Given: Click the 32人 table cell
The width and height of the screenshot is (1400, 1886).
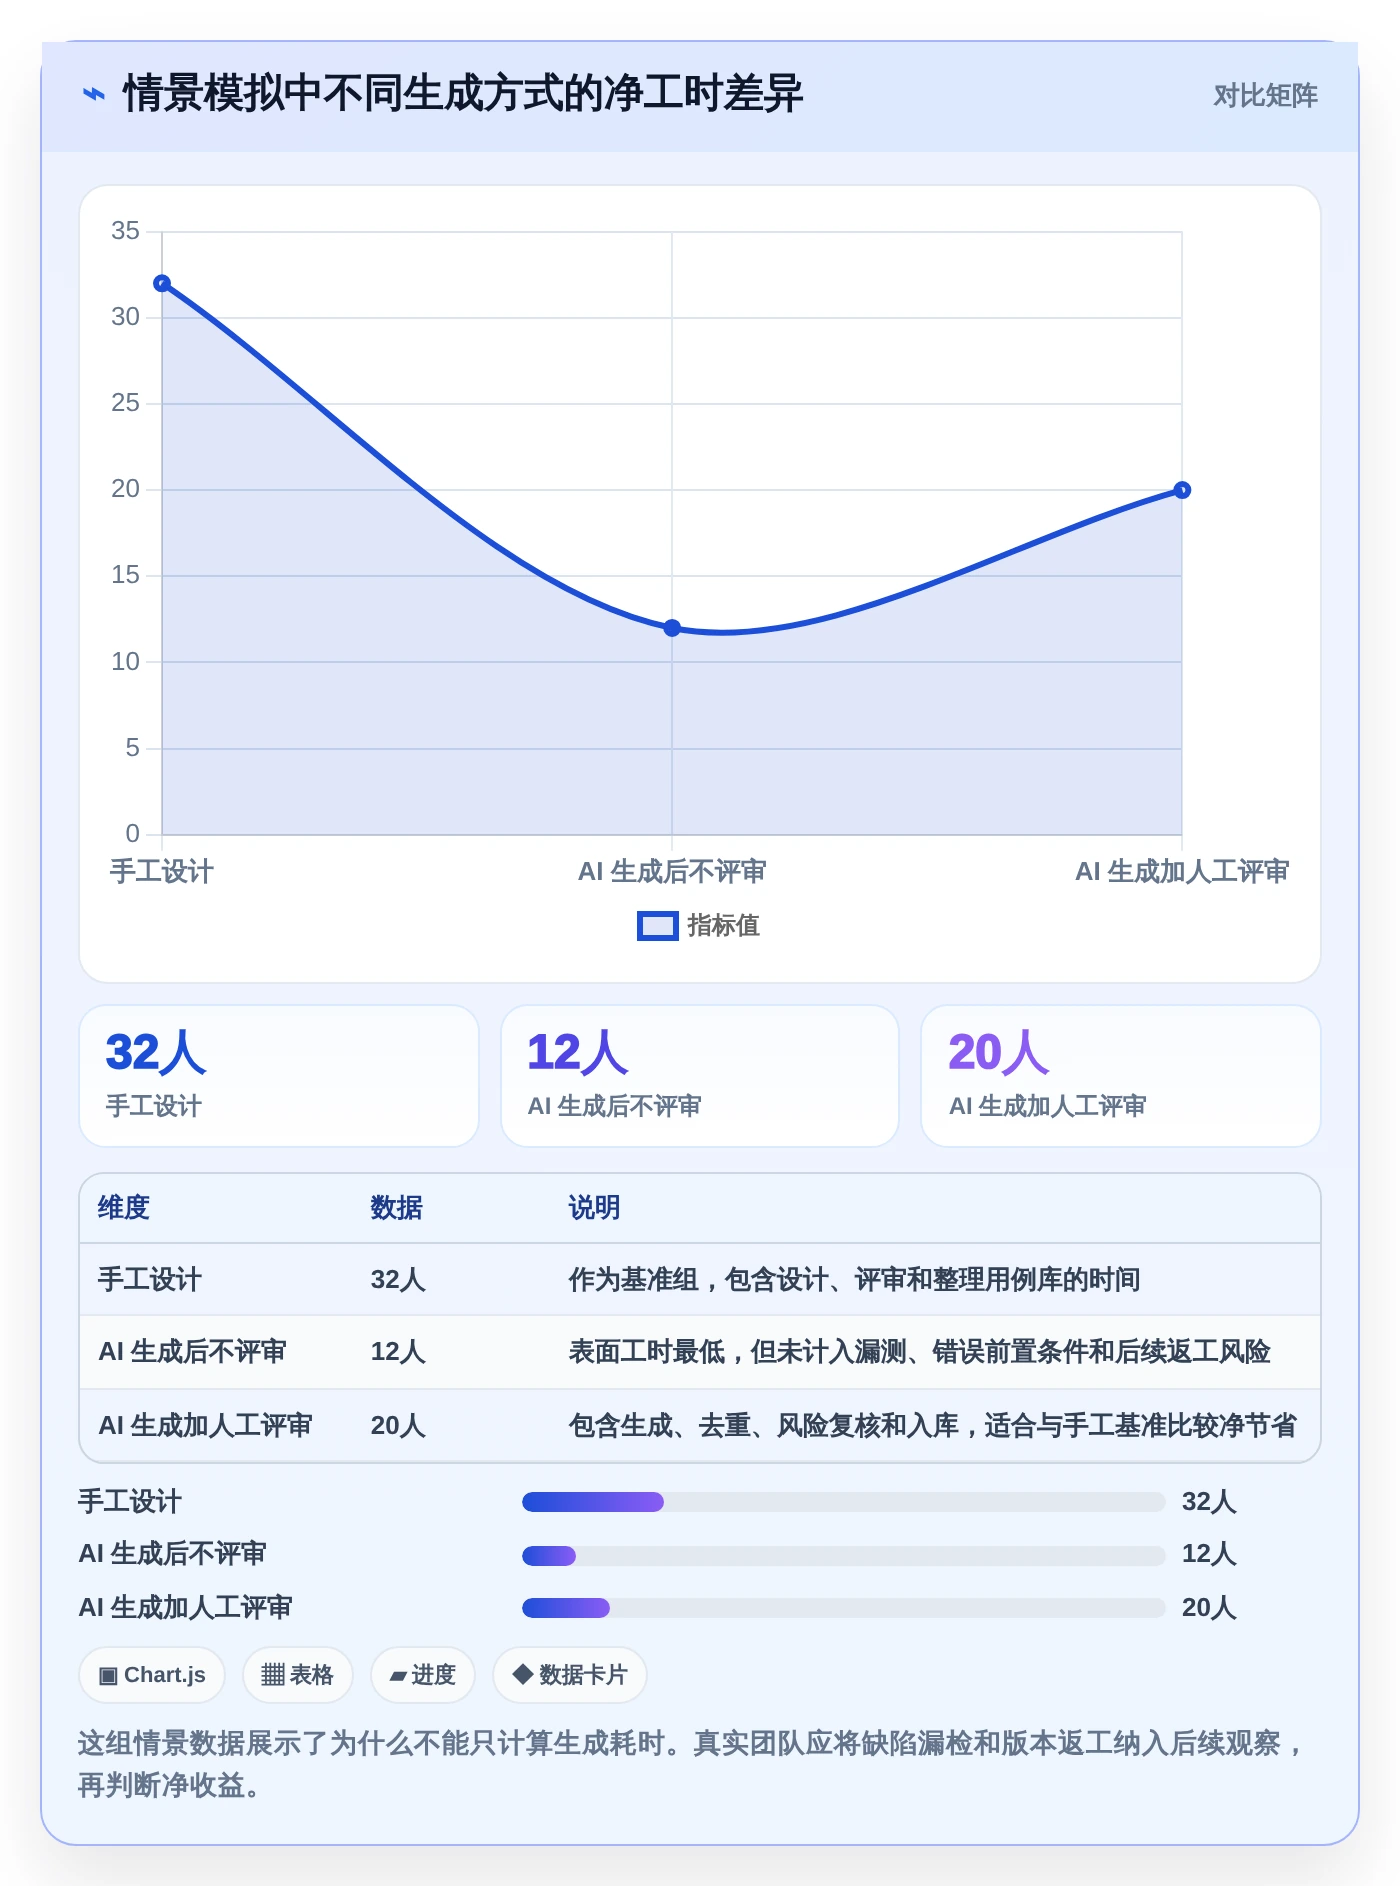Looking at the screenshot, I should pos(398,1280).
